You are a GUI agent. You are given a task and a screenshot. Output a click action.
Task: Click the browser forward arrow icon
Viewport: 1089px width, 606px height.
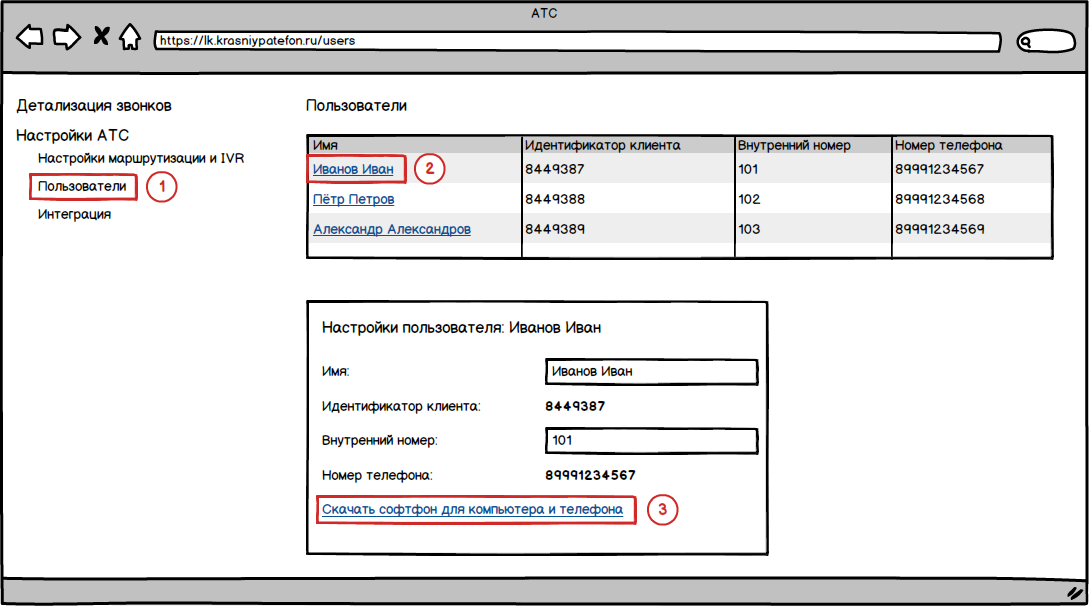66,38
